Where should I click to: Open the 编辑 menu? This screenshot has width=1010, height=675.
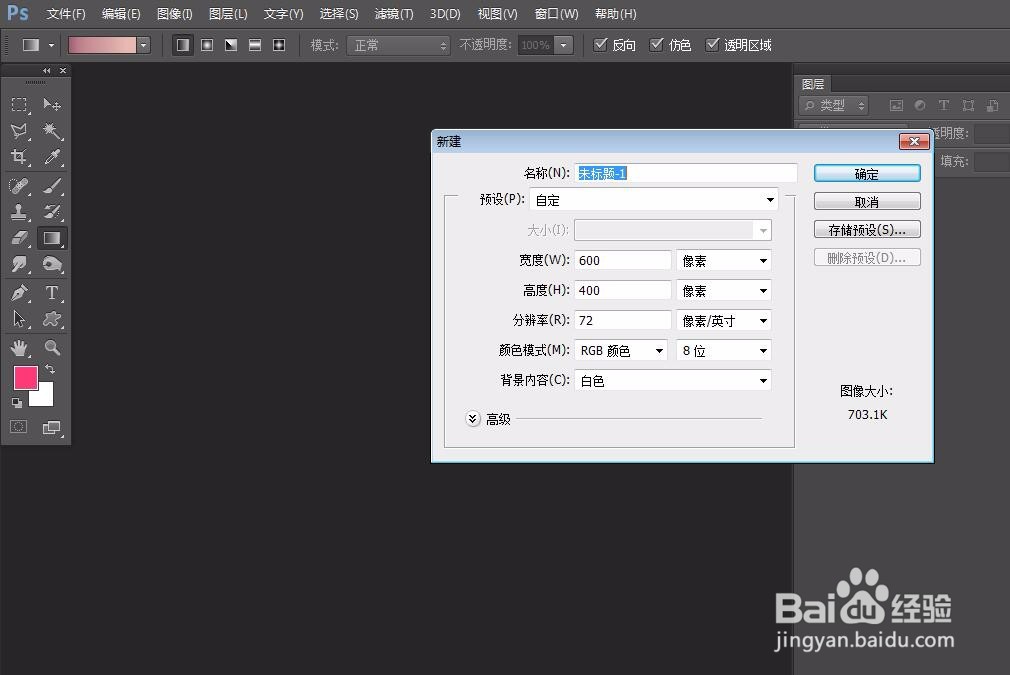tap(121, 14)
